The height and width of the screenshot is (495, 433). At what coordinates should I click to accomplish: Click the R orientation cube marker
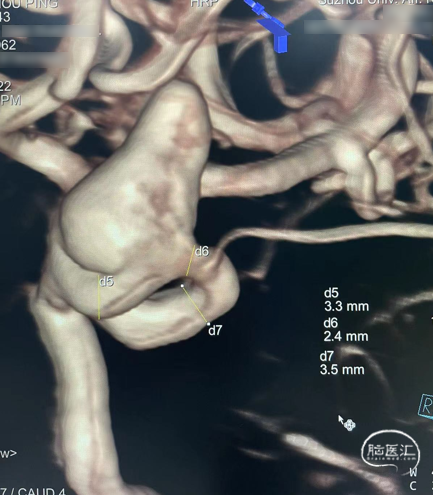tap(426, 405)
